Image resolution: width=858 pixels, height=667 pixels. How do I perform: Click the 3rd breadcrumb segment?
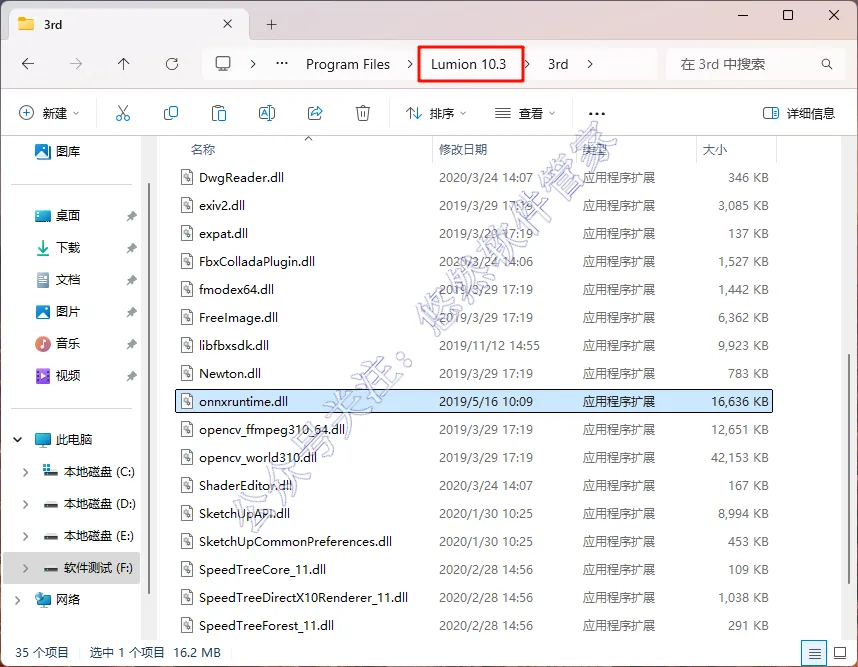tap(558, 64)
